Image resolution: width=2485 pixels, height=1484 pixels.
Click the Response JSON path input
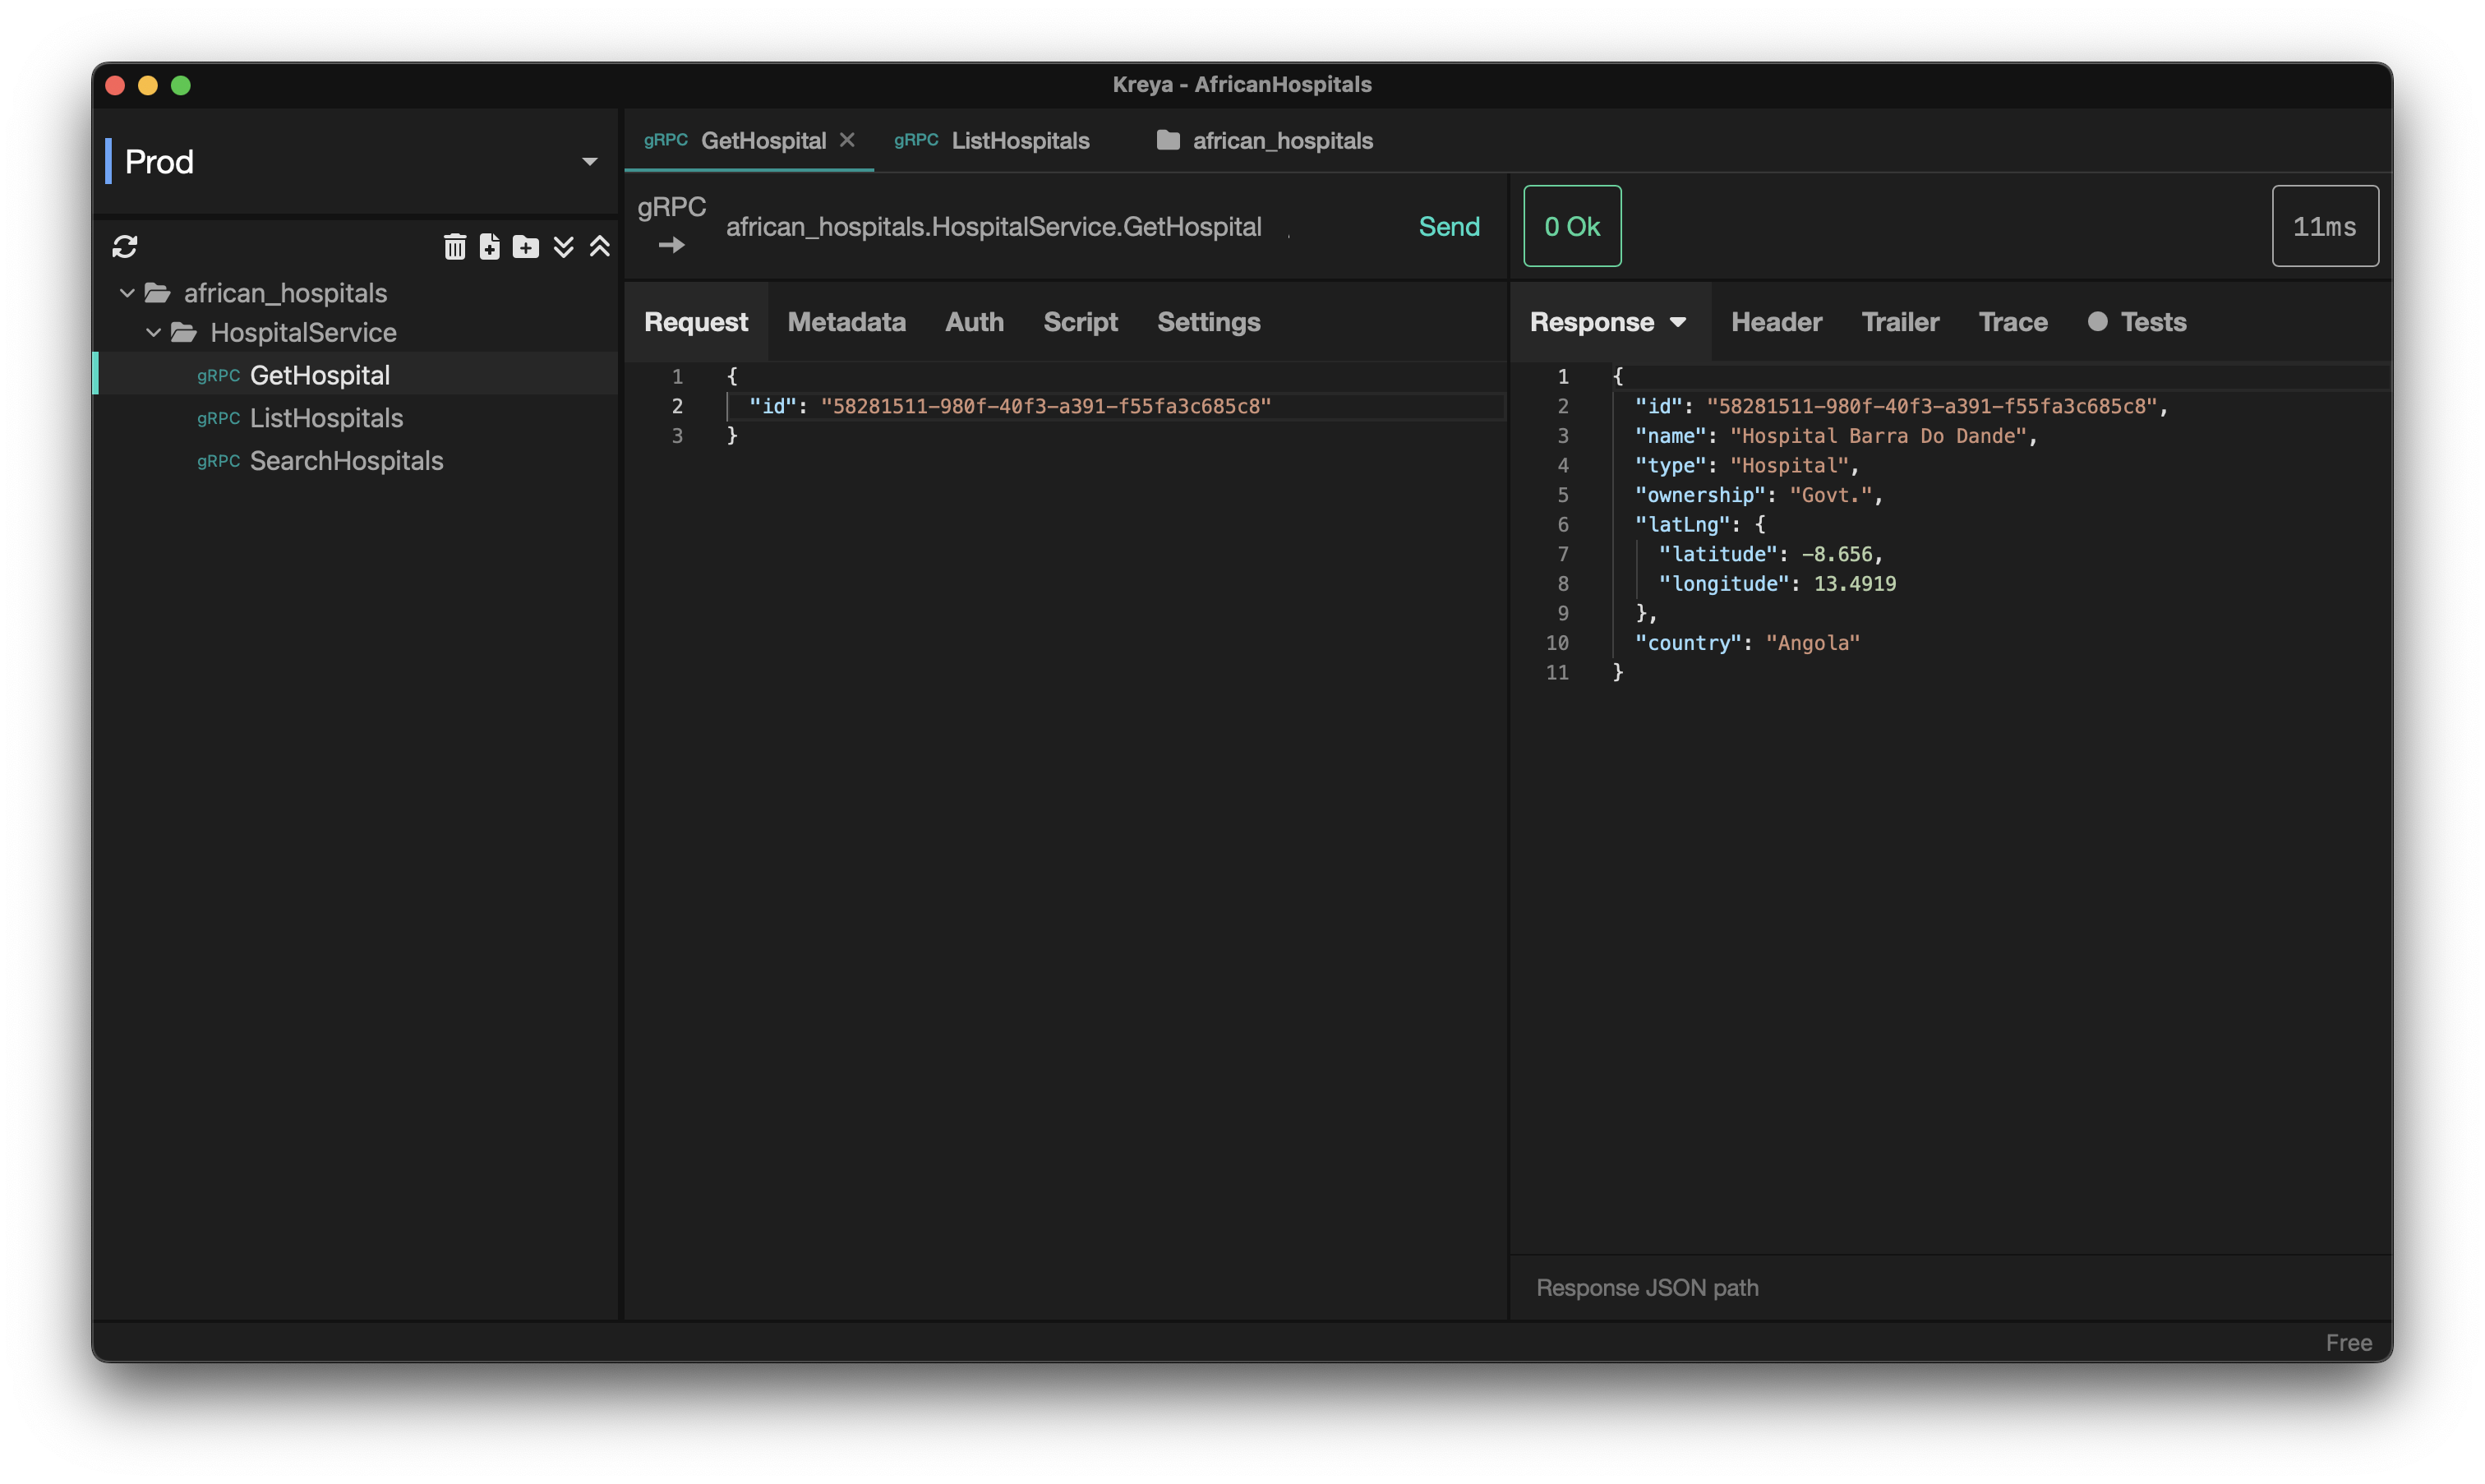click(x=1950, y=1287)
